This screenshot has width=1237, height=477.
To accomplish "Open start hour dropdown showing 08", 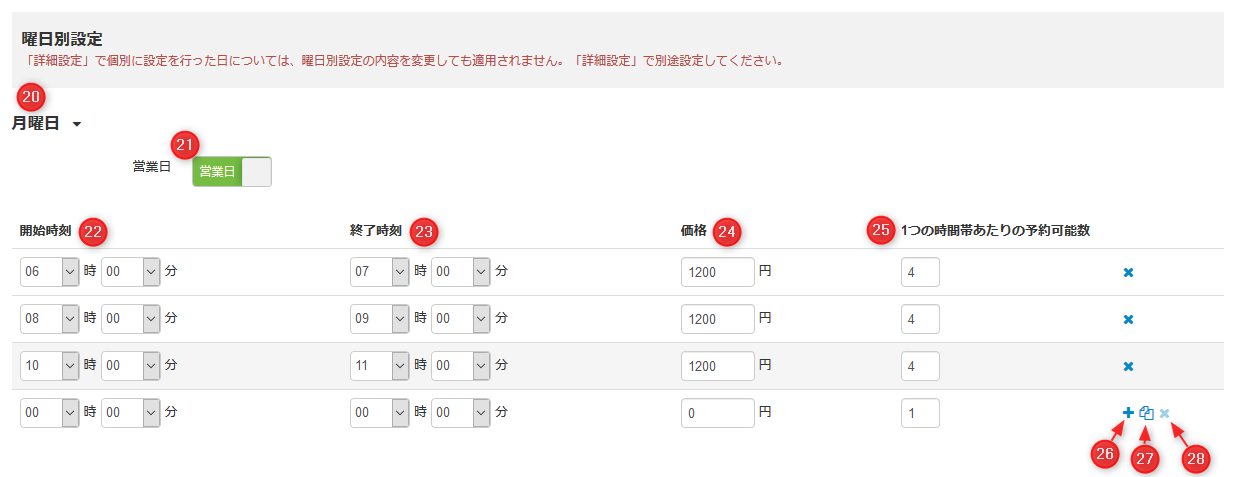I will coord(49,319).
